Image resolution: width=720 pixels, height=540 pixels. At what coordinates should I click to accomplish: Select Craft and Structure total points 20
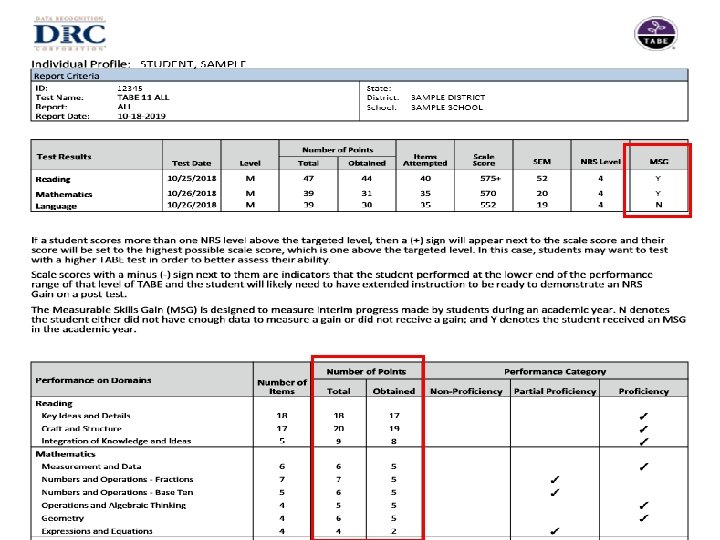point(338,428)
